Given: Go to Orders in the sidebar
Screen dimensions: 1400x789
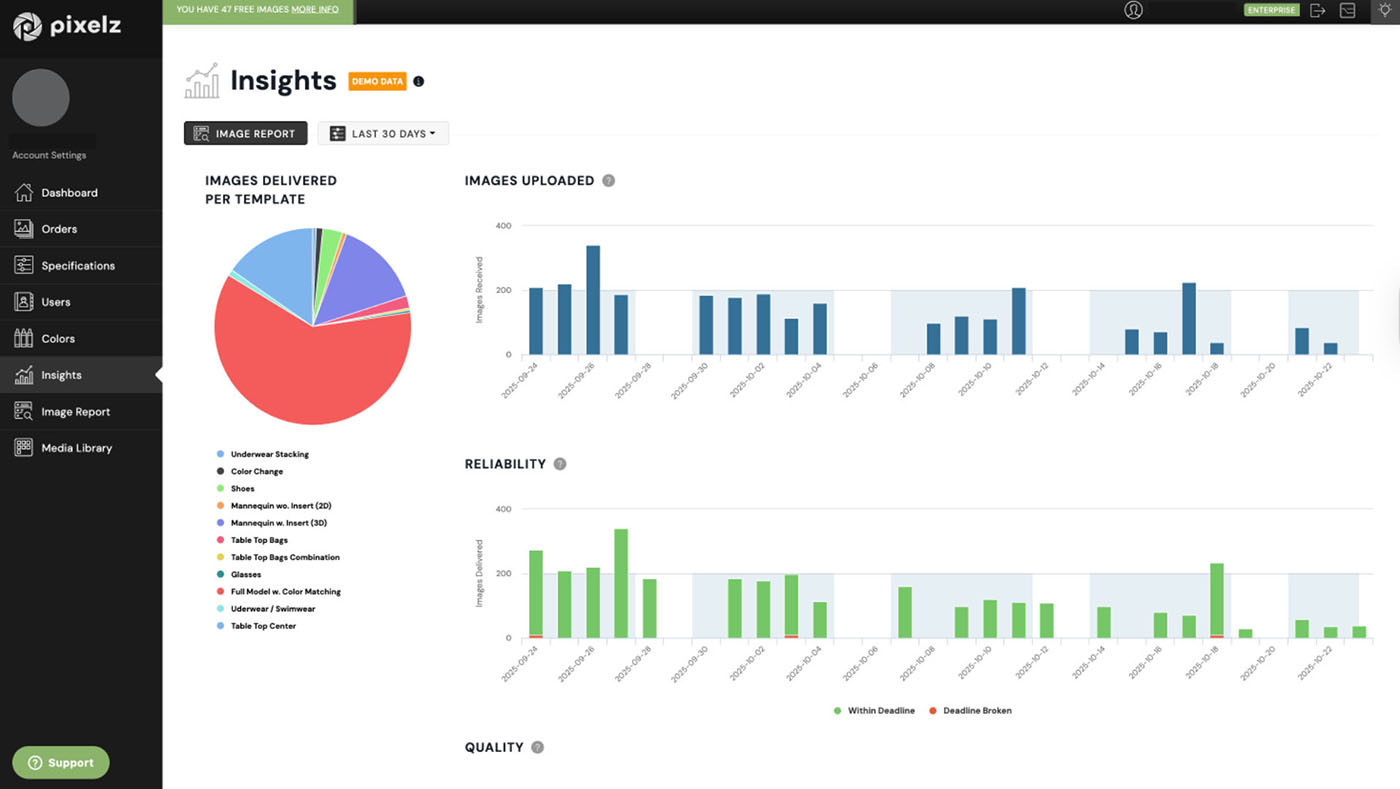Looking at the screenshot, I should pyautogui.click(x=59, y=229).
